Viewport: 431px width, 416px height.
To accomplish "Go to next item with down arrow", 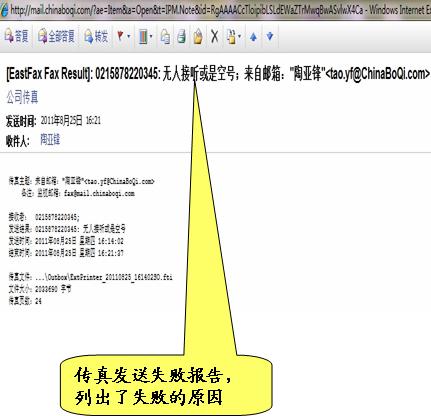I will click(x=270, y=36).
